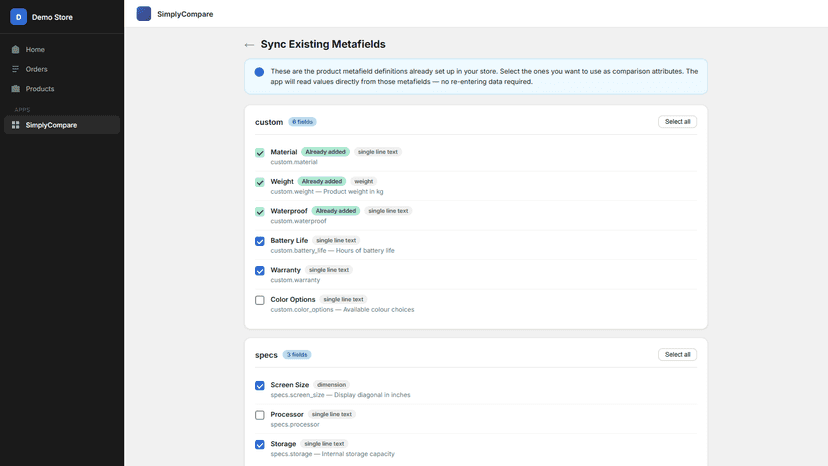Image resolution: width=828 pixels, height=466 pixels.
Task: Go back using the left arrow
Action: coord(249,45)
